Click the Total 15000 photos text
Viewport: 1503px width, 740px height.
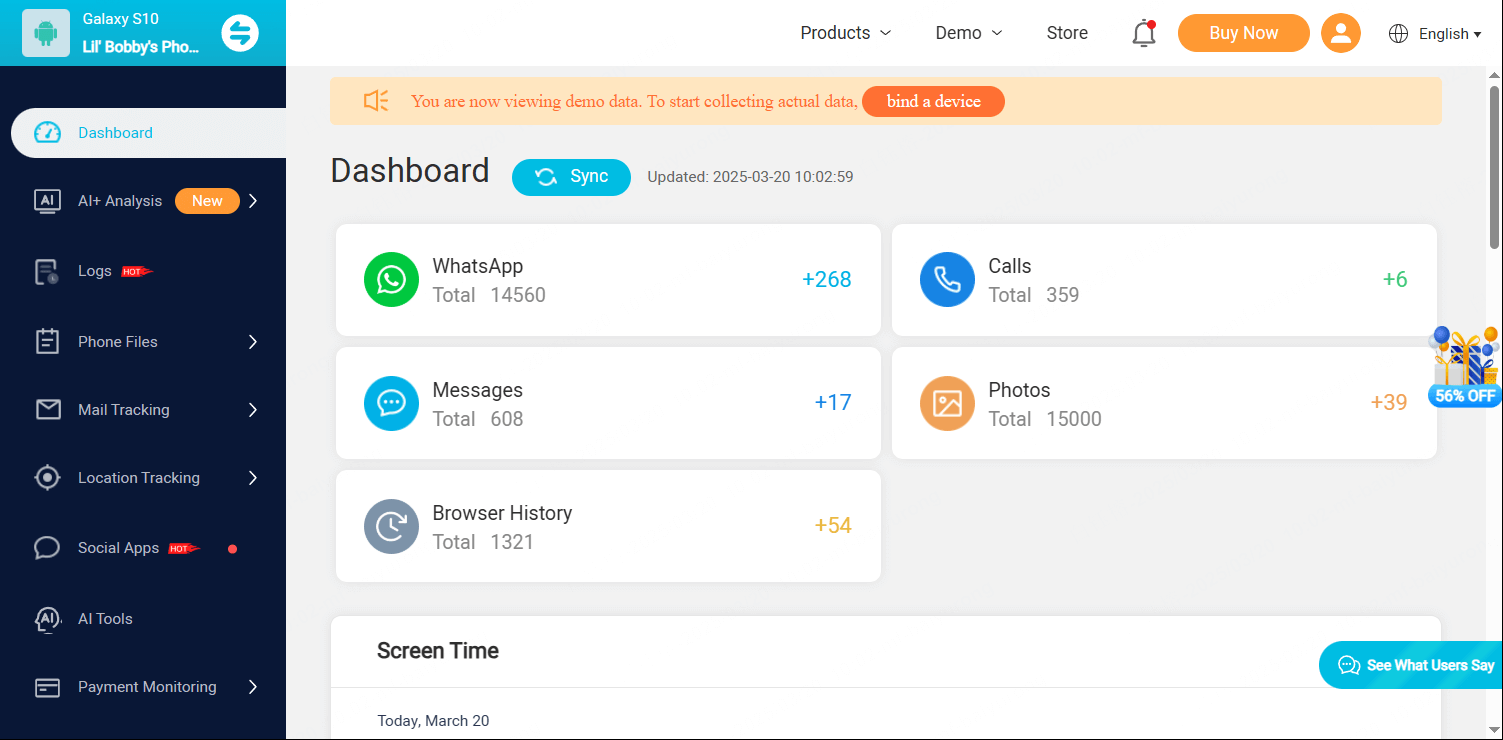pyautogui.click(x=1045, y=419)
